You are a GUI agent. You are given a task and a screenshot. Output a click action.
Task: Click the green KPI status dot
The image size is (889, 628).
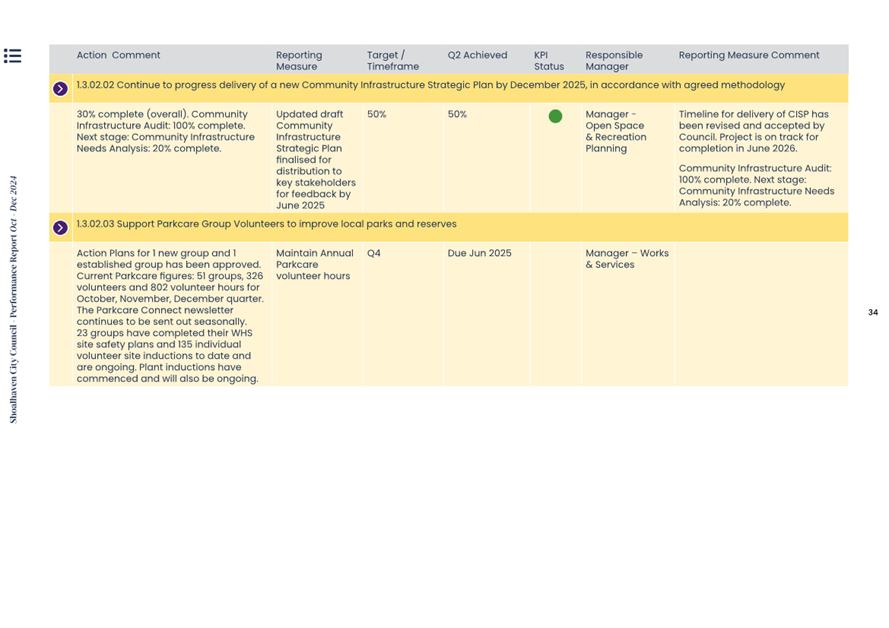click(555, 116)
